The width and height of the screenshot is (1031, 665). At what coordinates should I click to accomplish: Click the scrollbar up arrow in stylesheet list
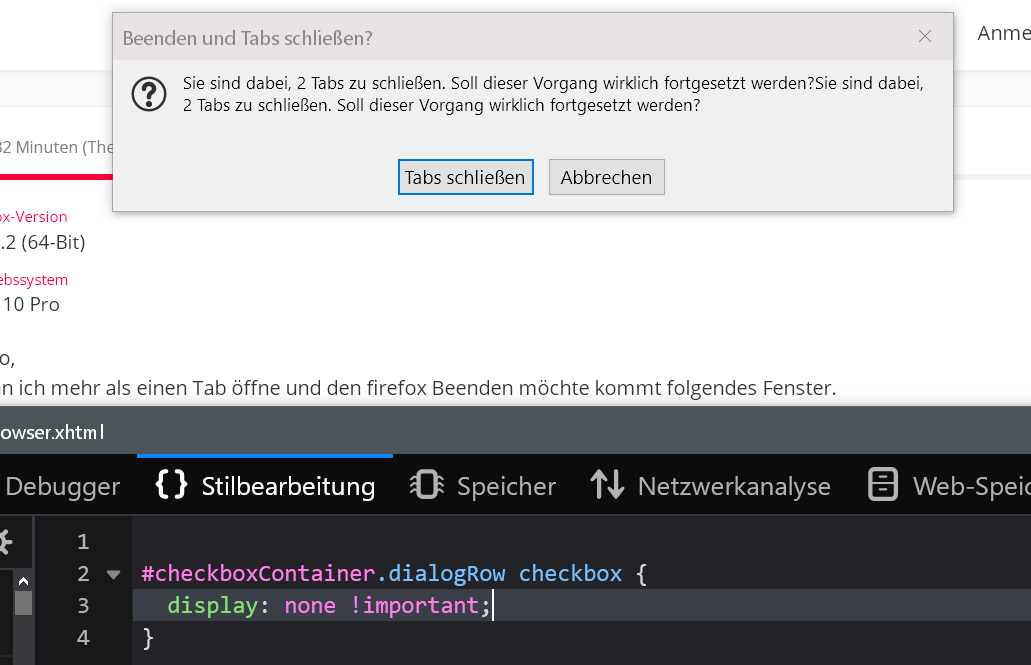pyautogui.click(x=23, y=581)
